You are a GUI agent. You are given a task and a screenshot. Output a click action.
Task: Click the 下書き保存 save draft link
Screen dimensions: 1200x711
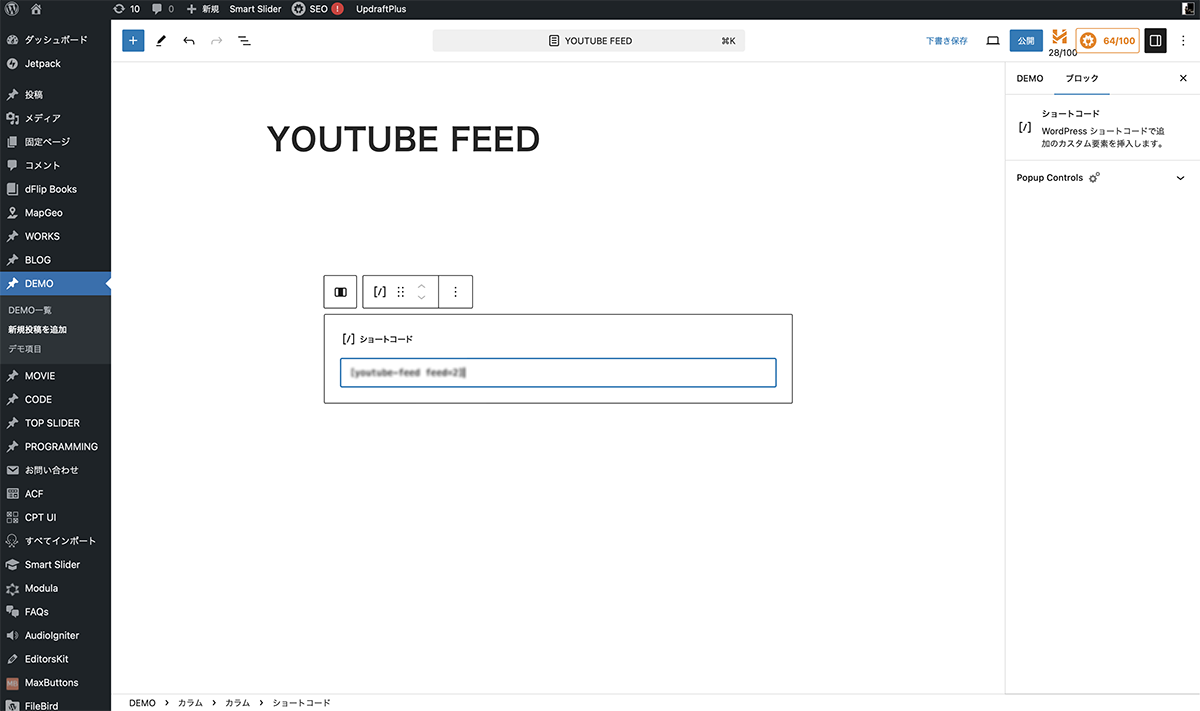point(946,41)
